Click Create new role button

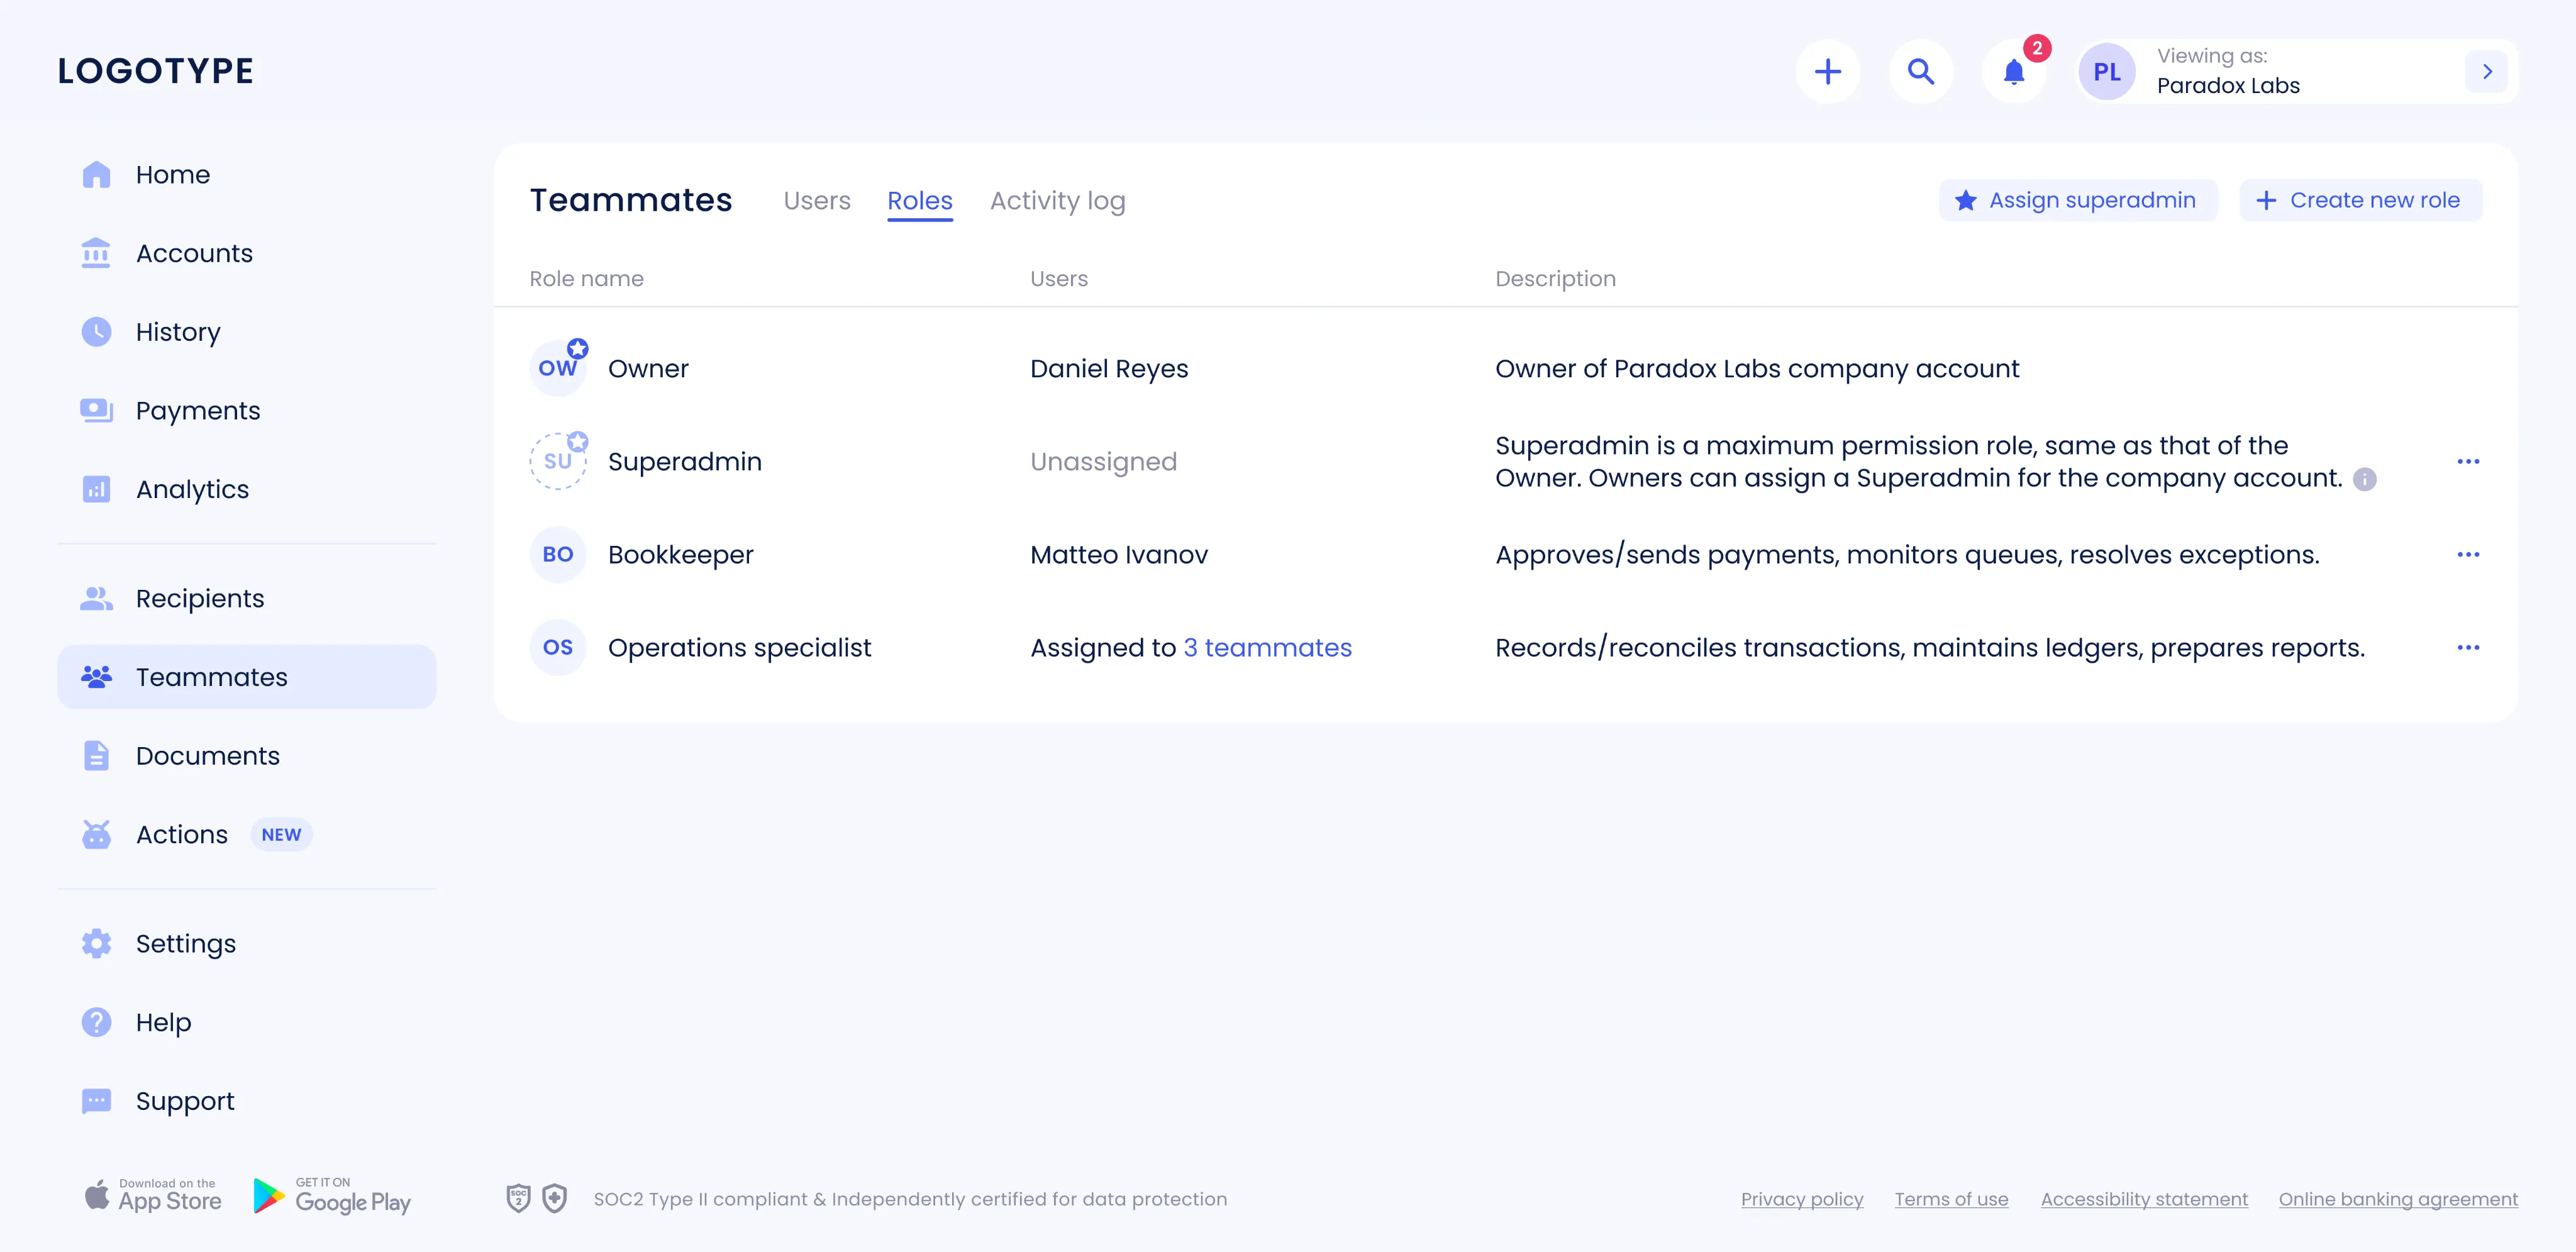pos(2360,200)
